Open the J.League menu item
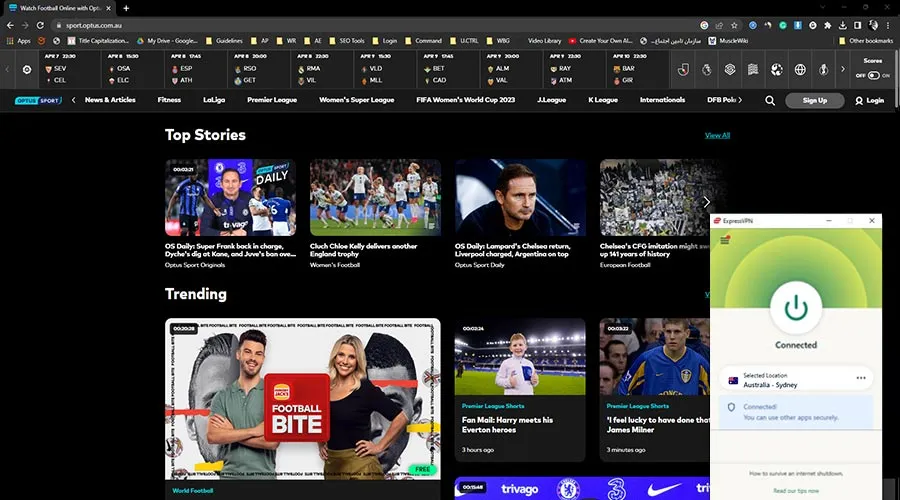This screenshot has width=900, height=500. [552, 100]
